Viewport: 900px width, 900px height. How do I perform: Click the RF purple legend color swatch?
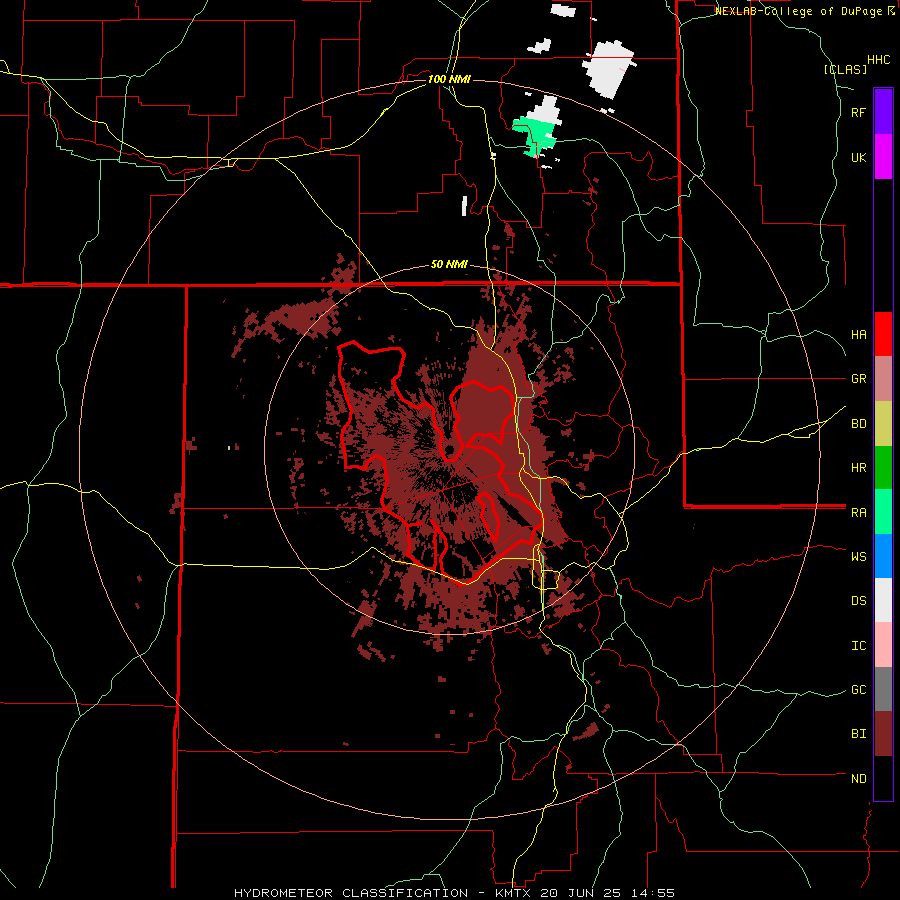click(883, 112)
